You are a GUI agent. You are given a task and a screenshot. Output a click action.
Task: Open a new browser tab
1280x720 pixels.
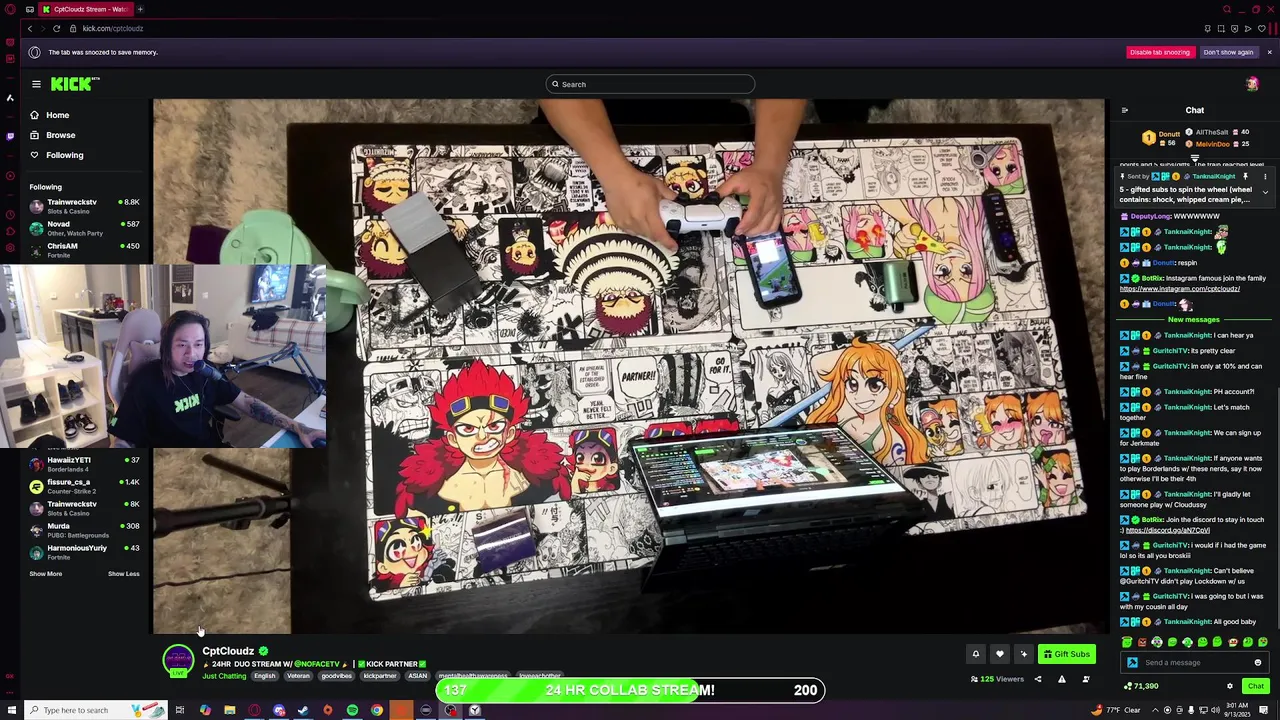pos(140,9)
